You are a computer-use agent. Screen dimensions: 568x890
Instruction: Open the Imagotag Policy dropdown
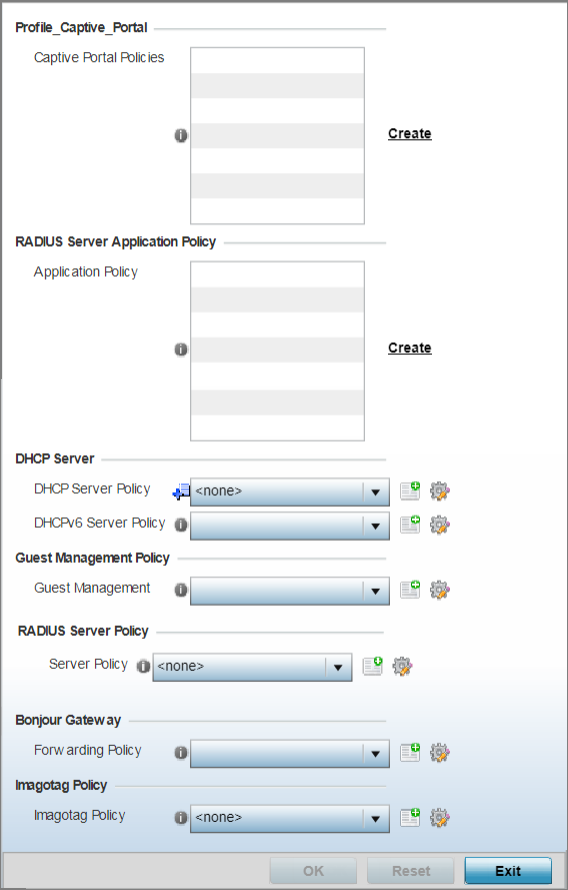coord(289,818)
